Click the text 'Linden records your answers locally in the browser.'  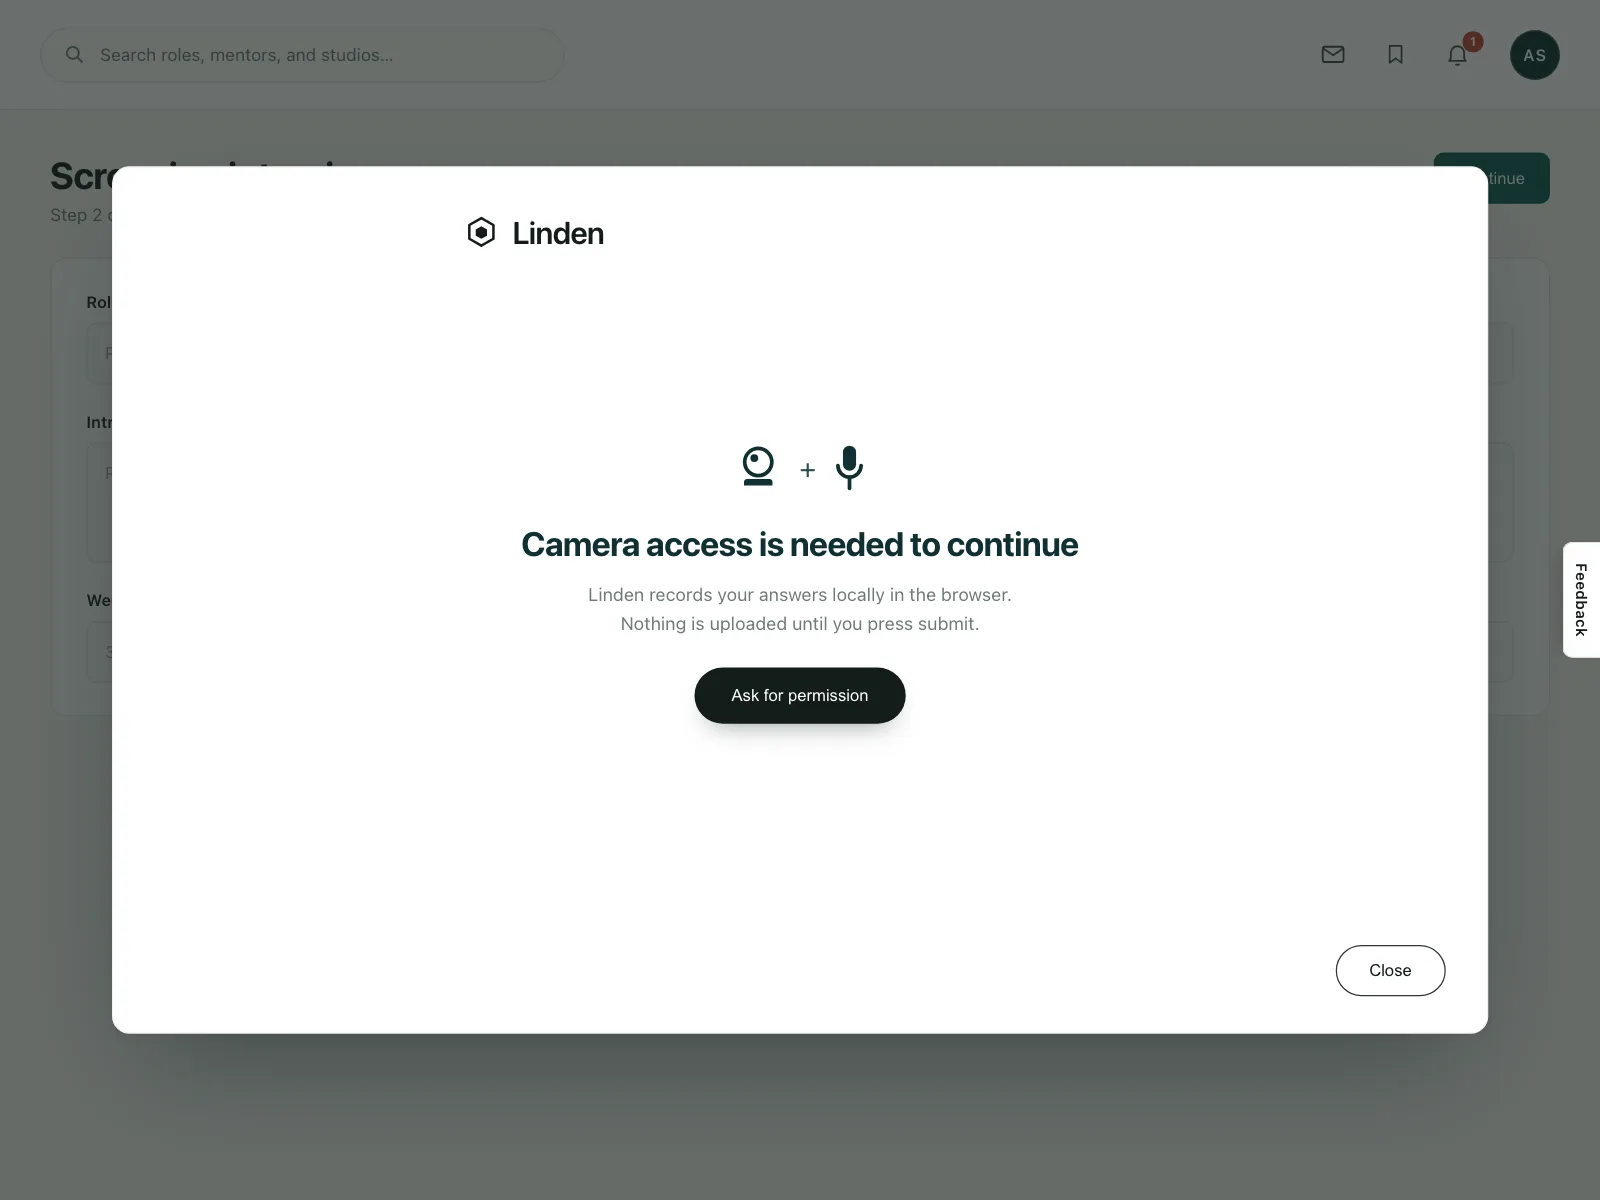(800, 595)
